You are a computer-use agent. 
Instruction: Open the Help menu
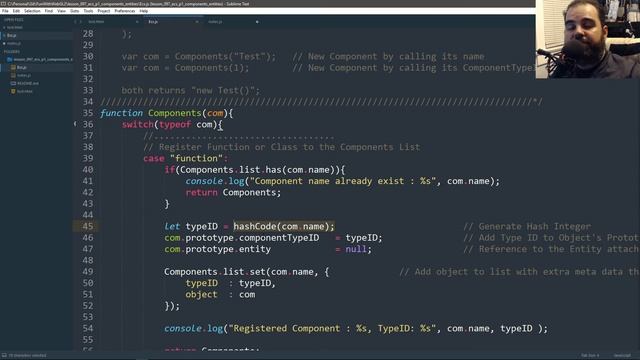point(144,11)
